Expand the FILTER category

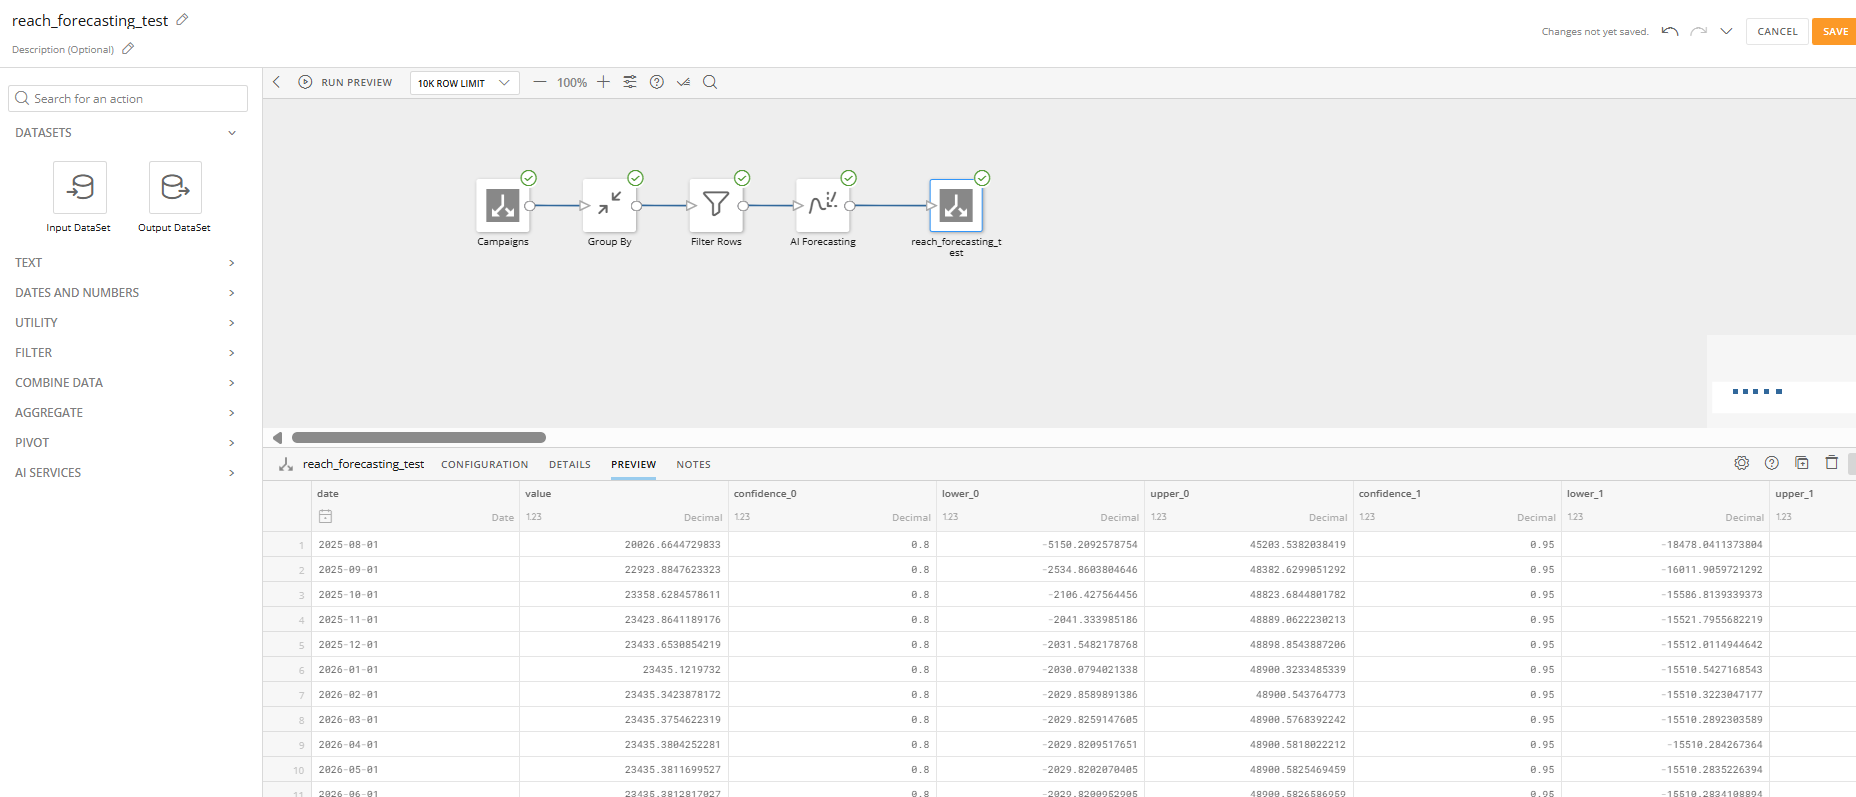125,353
